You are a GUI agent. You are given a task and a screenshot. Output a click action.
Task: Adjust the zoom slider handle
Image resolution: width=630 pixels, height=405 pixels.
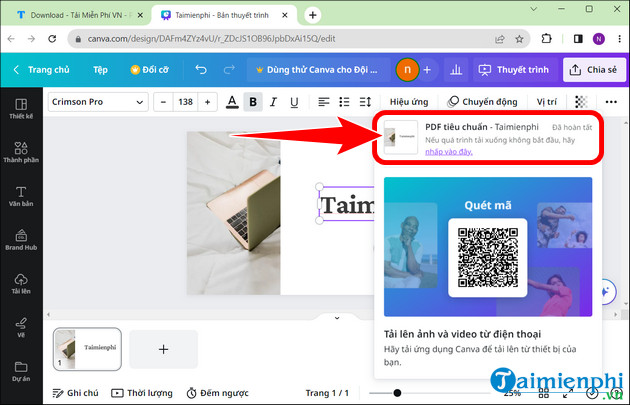click(397, 393)
